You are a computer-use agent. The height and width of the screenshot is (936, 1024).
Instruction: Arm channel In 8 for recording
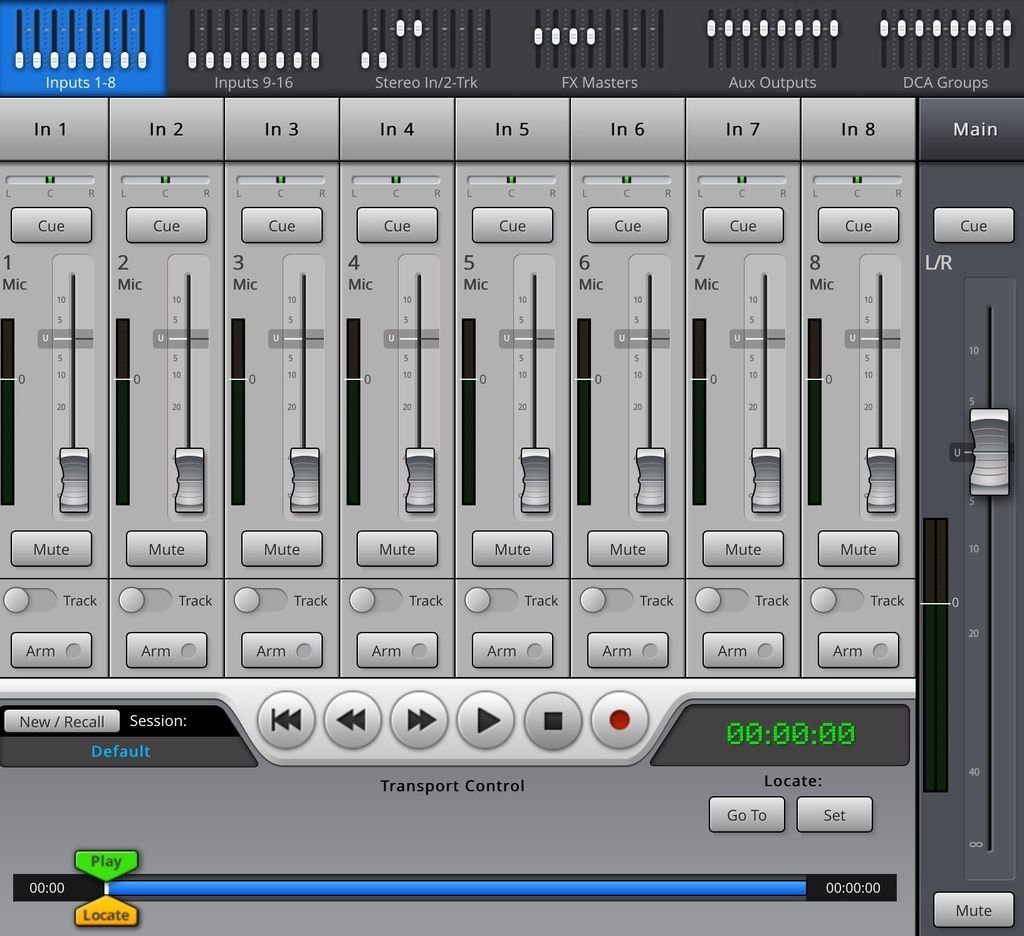coord(858,651)
